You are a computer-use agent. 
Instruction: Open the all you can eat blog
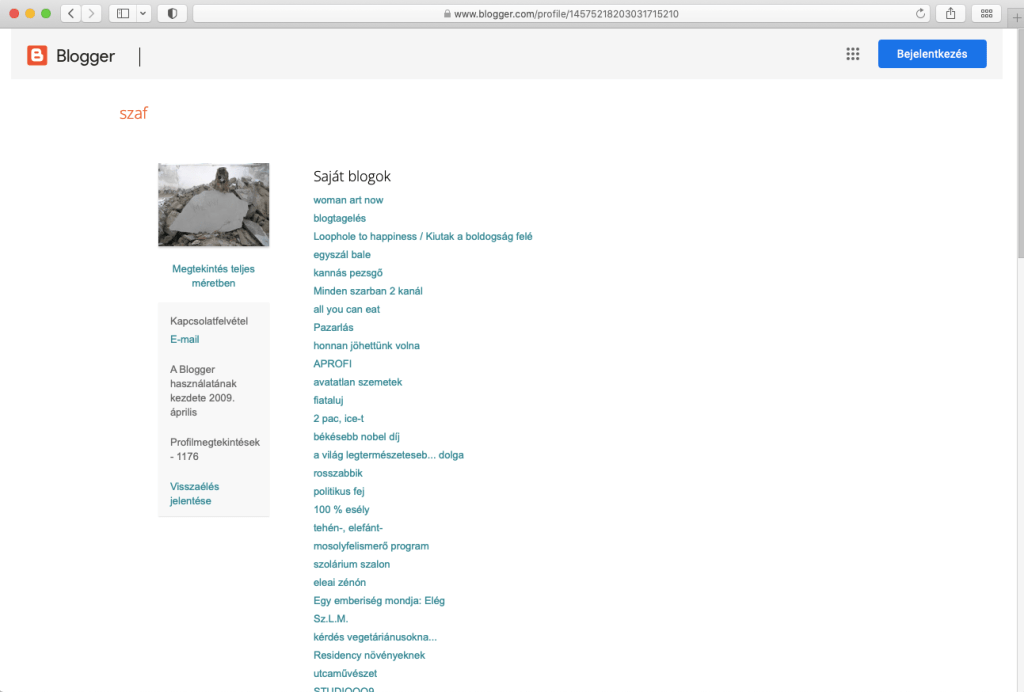346,309
